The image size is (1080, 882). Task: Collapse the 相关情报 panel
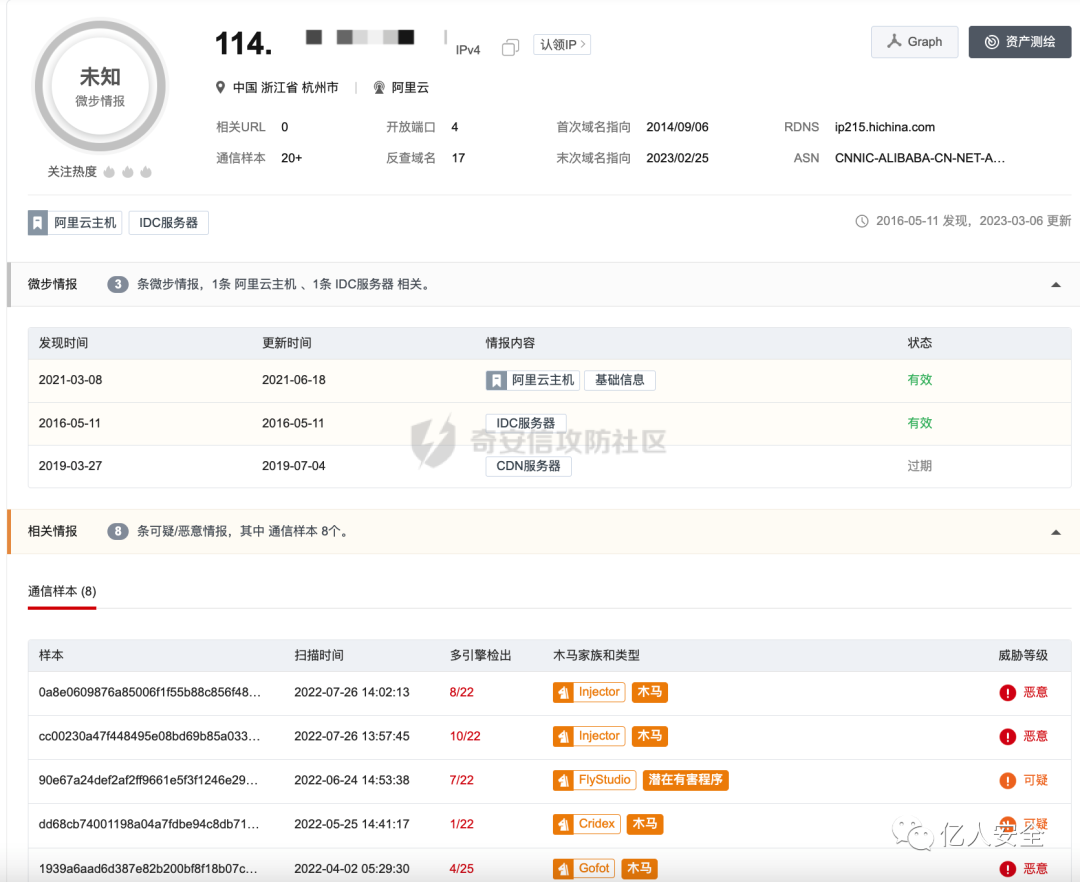click(x=1056, y=531)
